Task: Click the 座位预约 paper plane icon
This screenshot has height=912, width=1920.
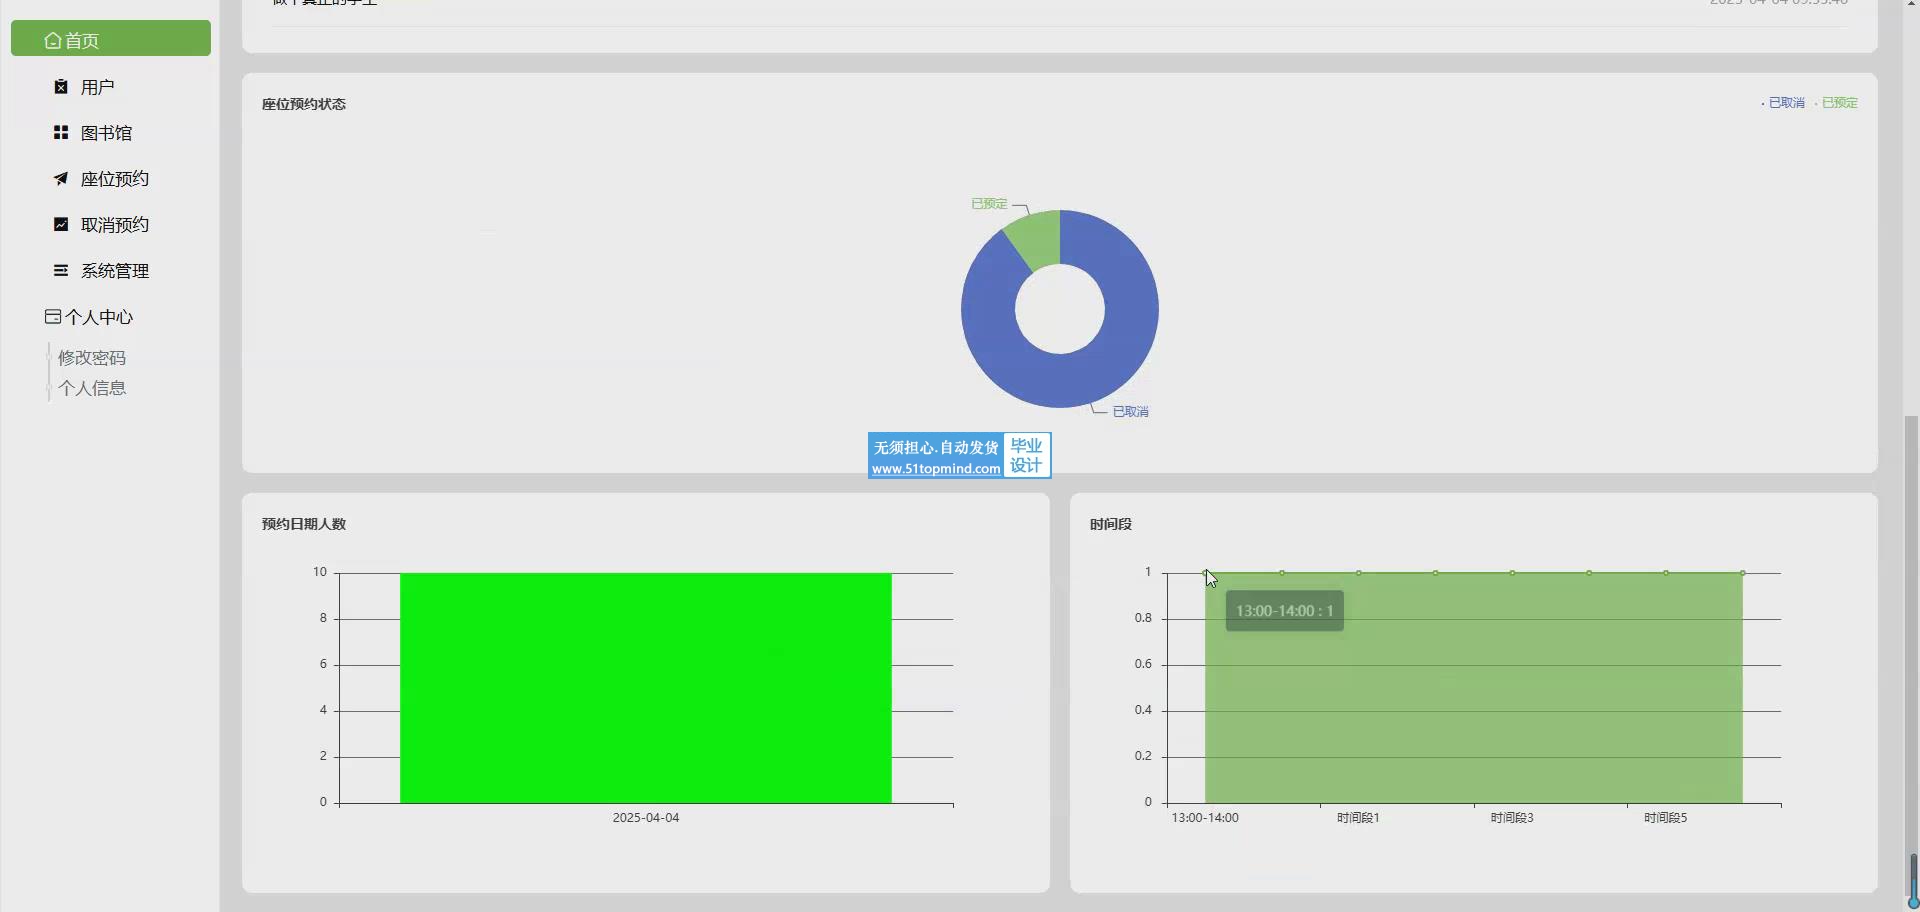Action: (x=61, y=179)
